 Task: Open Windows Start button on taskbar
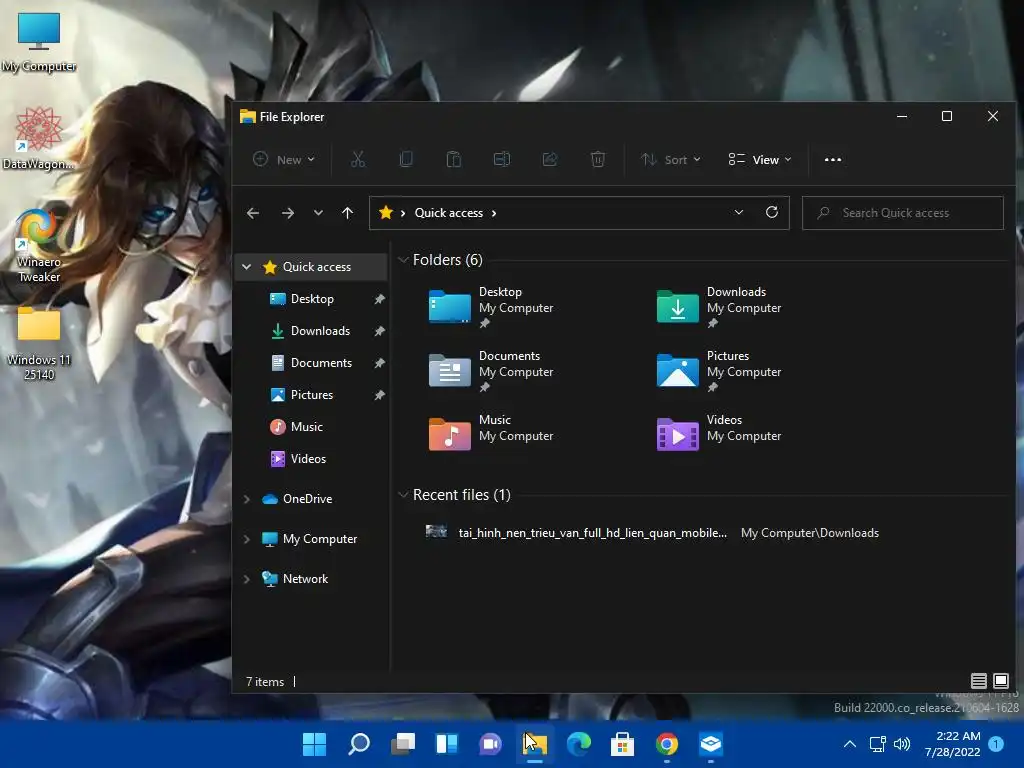click(314, 743)
